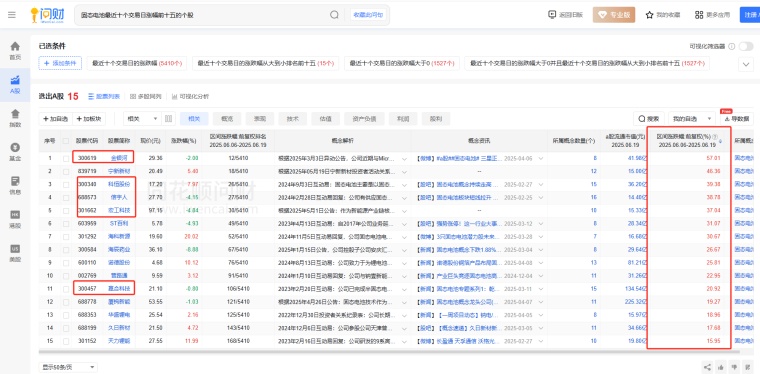Expand concept analysis for row 1
760x374 pixels.
(x=405, y=158)
